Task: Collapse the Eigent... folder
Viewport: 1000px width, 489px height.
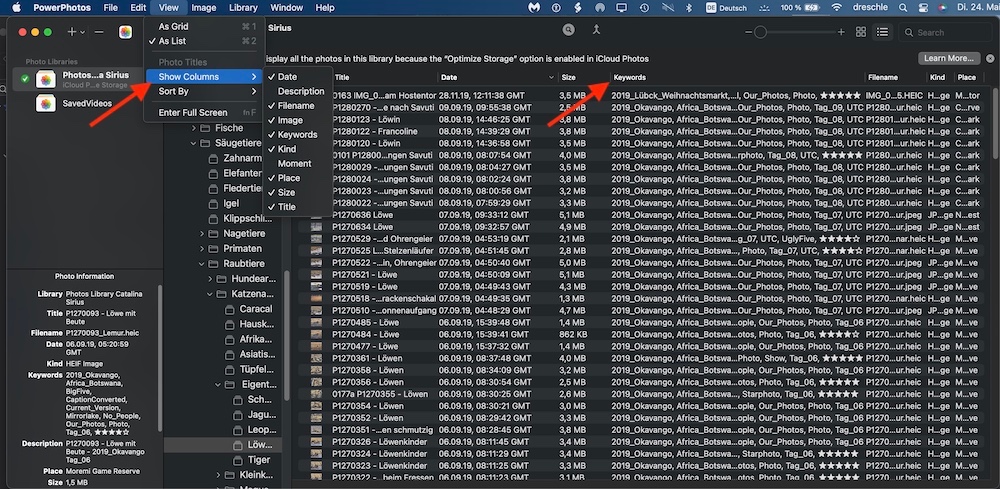Action: (x=219, y=384)
